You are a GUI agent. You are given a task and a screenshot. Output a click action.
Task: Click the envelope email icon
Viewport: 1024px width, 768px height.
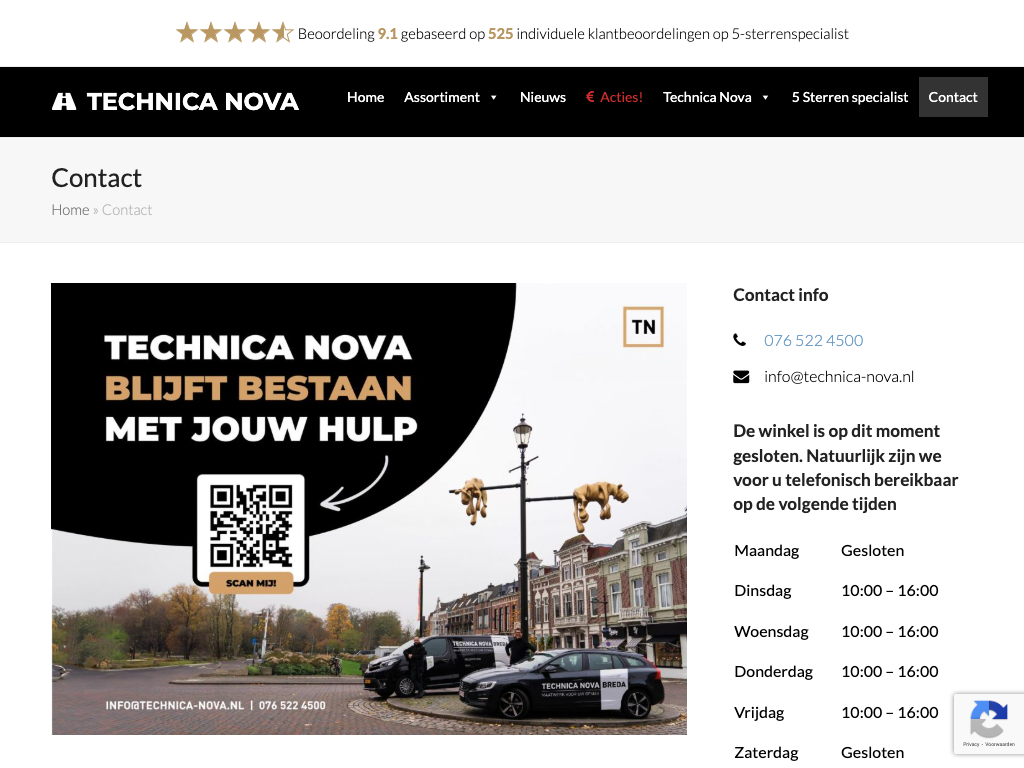(741, 377)
